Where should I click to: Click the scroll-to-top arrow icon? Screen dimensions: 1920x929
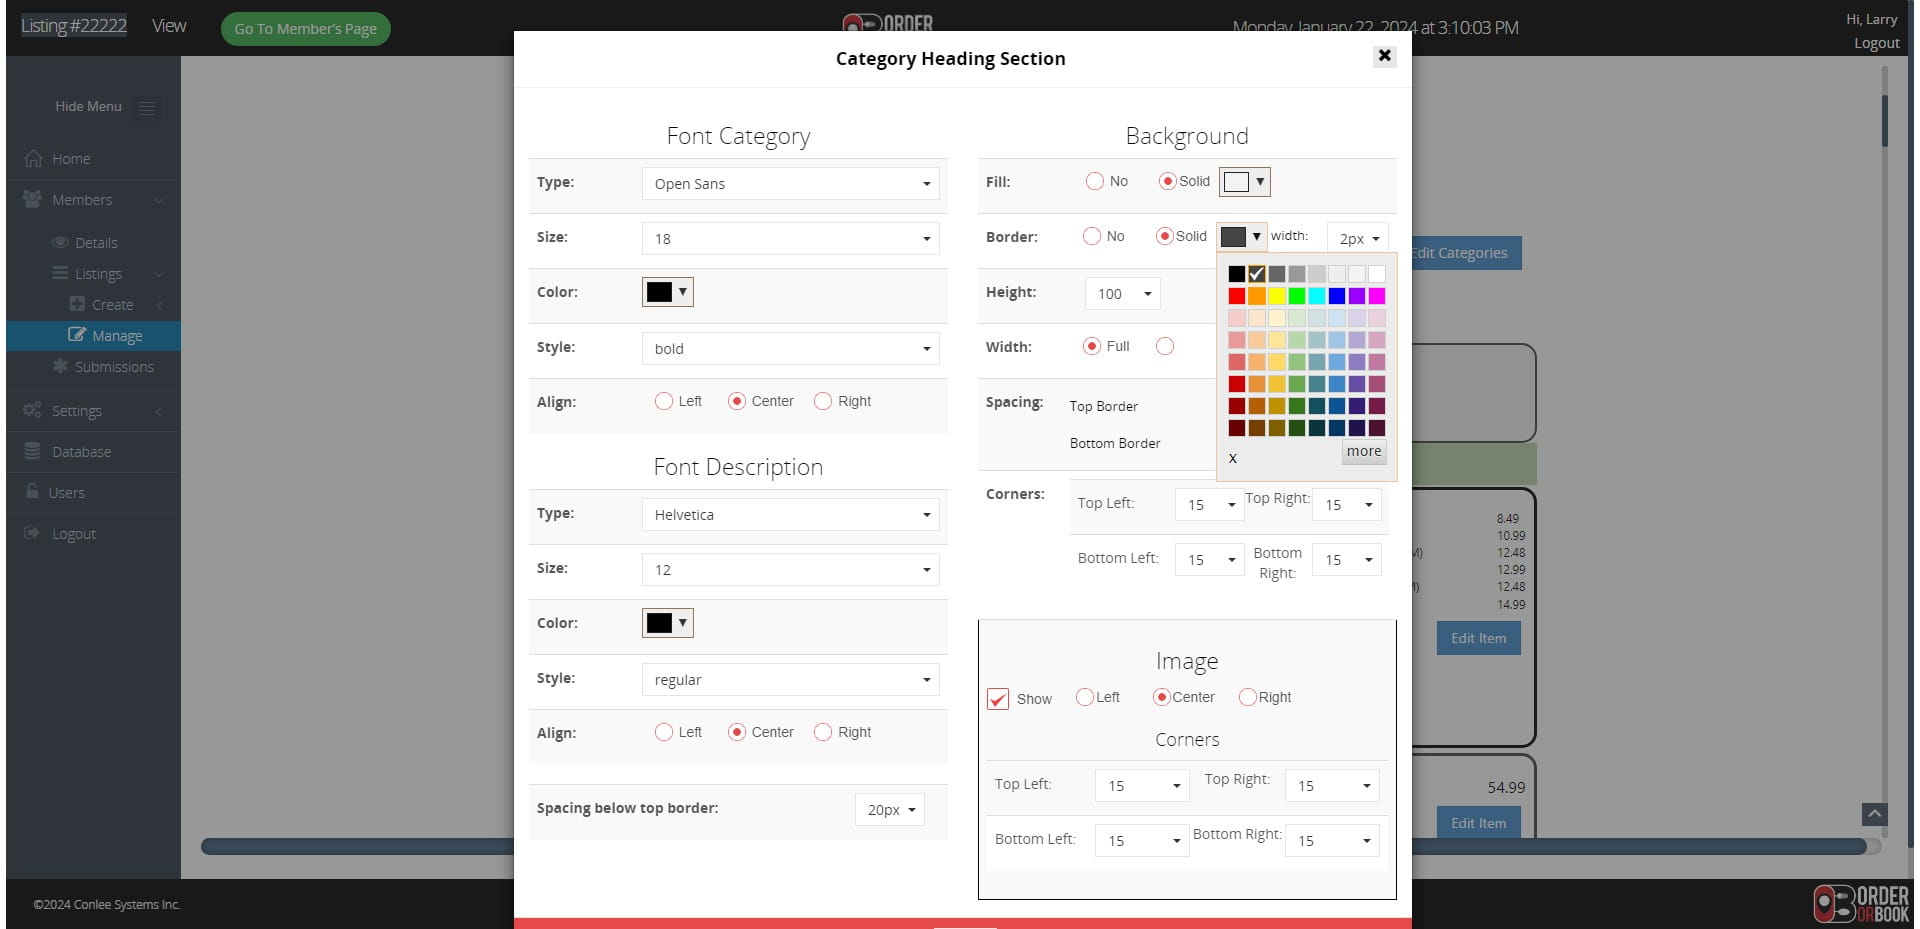click(1874, 814)
